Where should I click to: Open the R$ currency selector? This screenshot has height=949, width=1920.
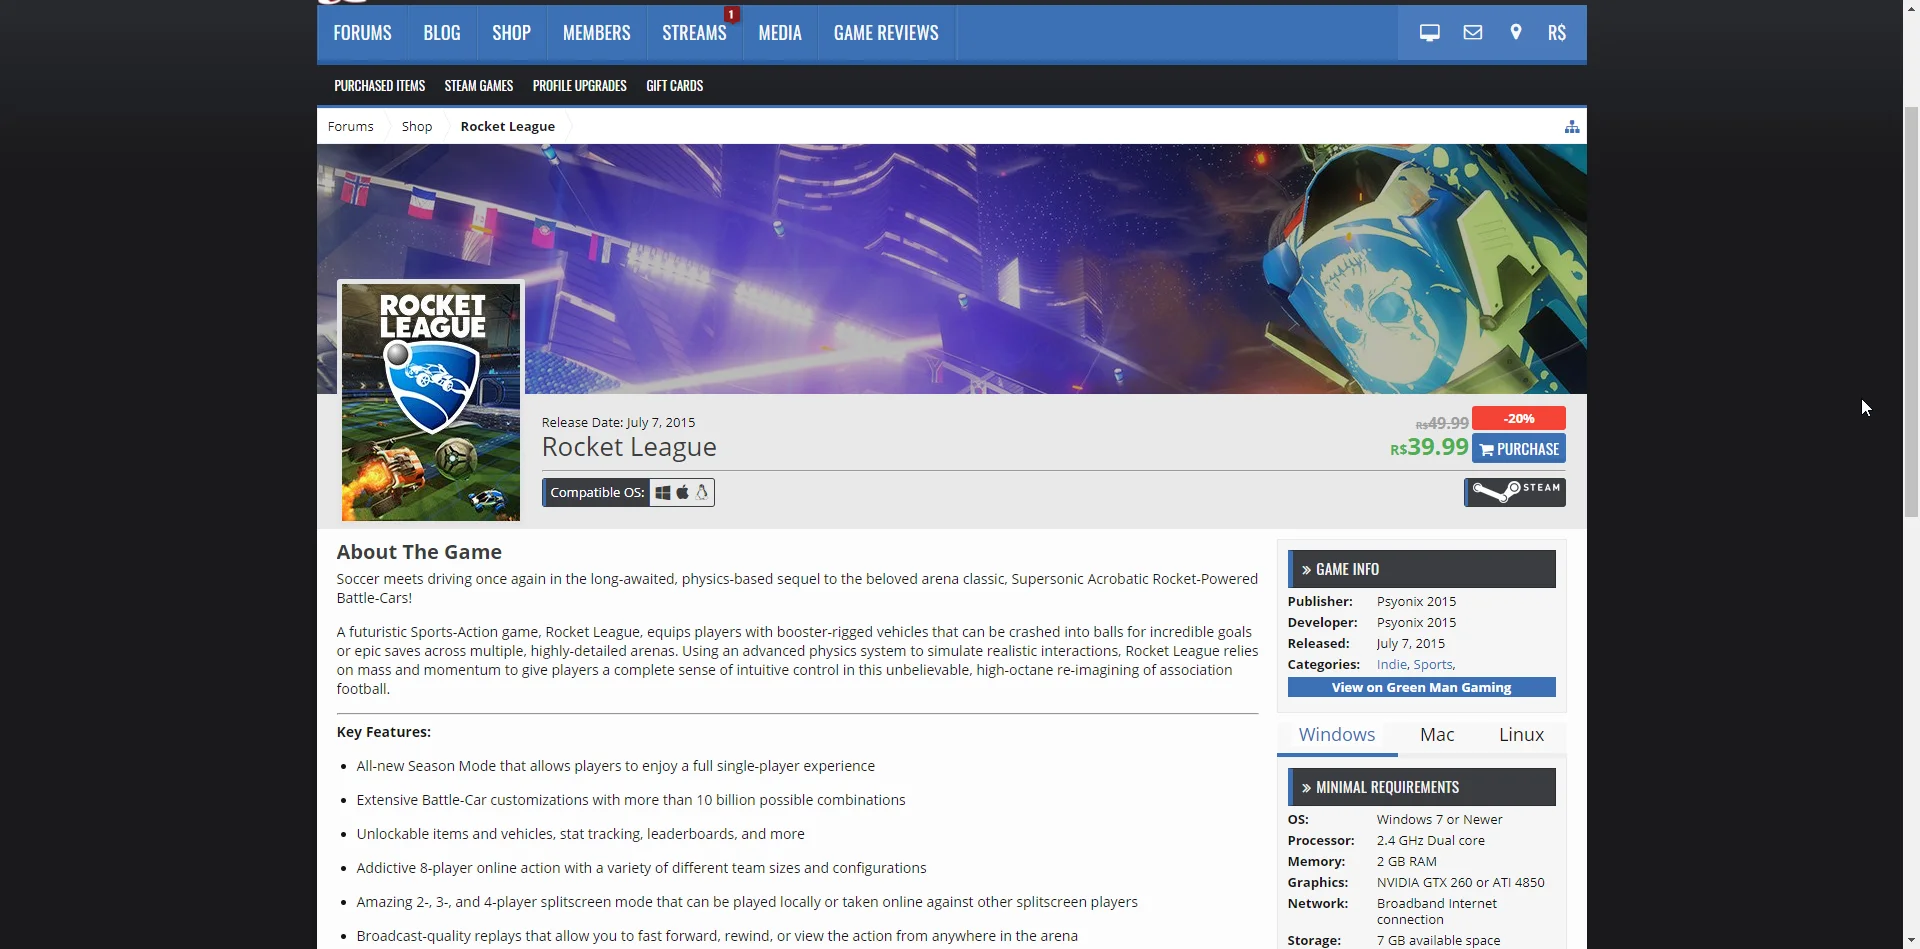pos(1556,33)
